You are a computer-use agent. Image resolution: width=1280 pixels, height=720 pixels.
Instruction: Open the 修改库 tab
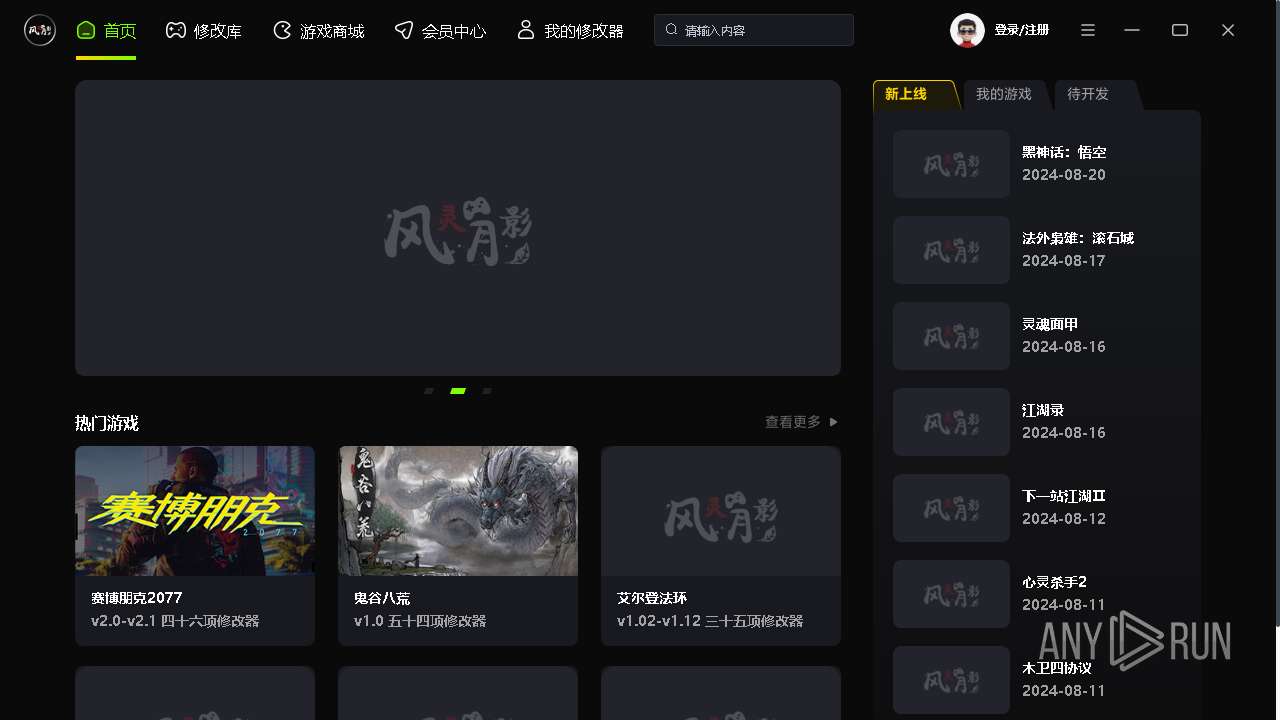coord(204,31)
